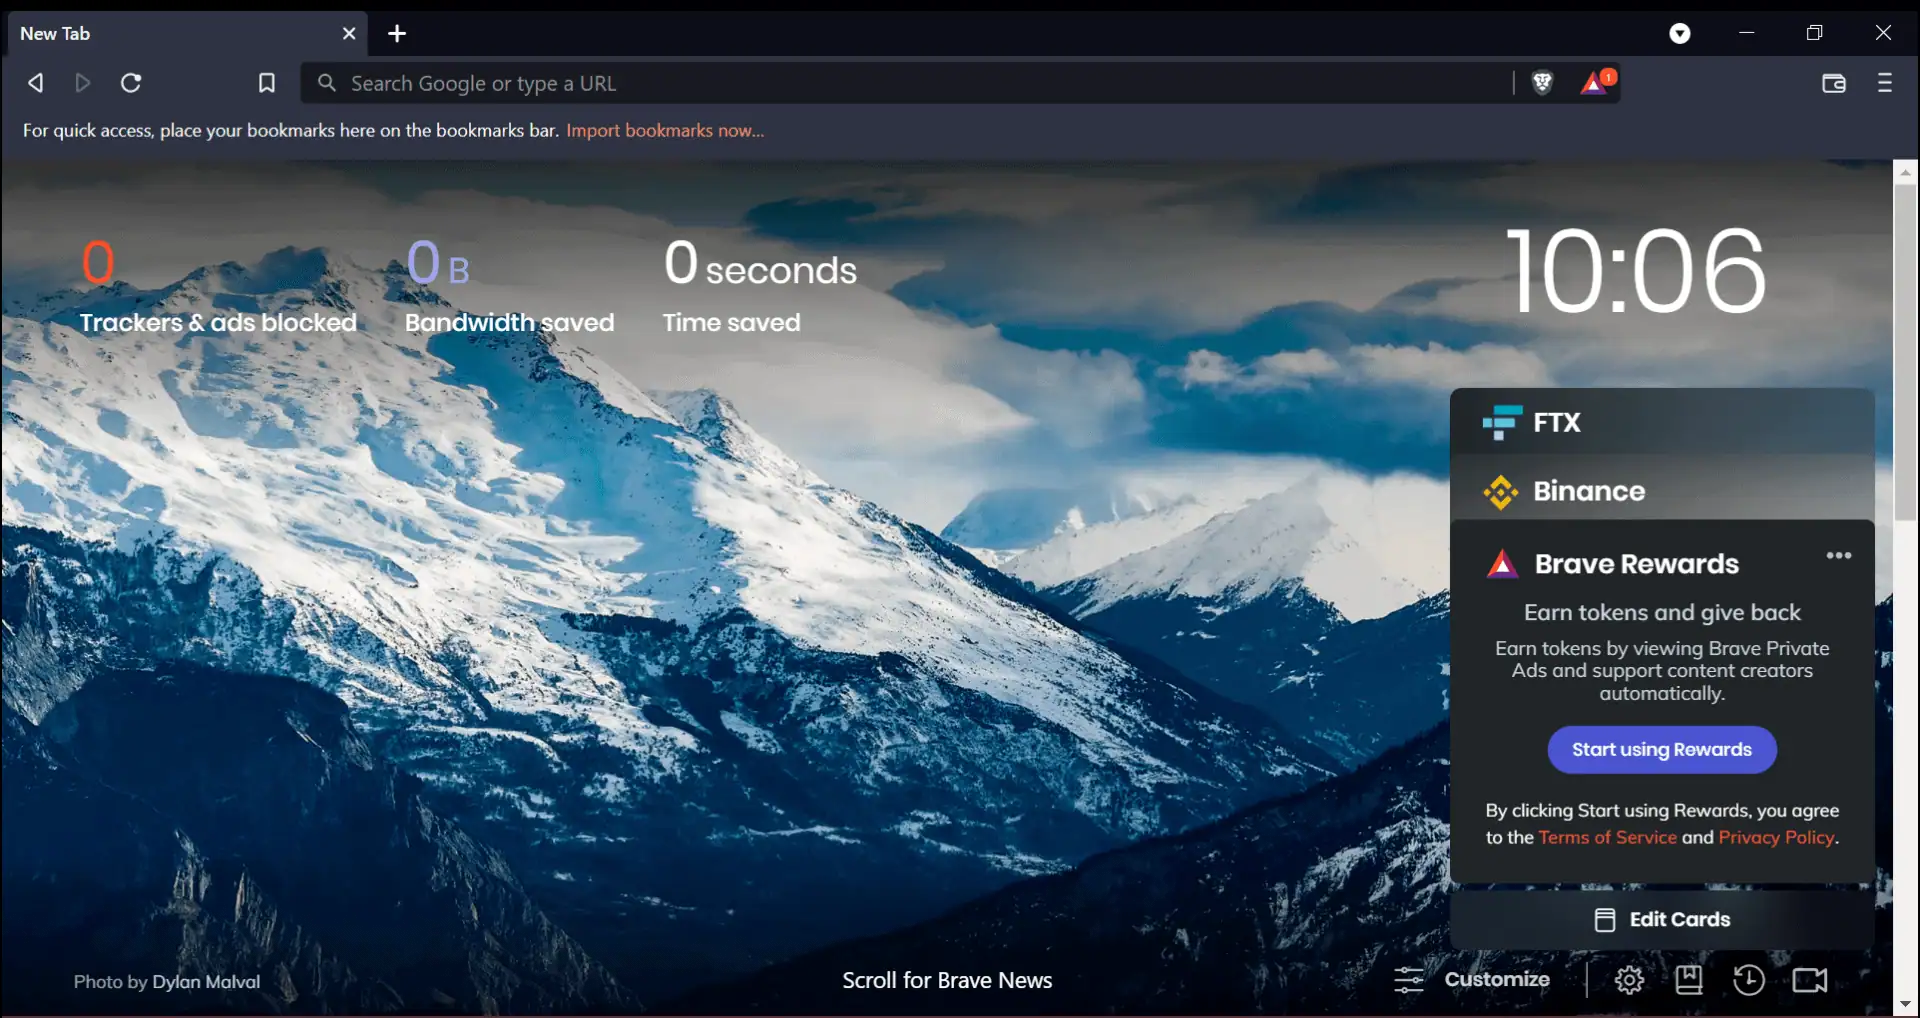
Task: Expand the Binance card
Action: (1662, 491)
